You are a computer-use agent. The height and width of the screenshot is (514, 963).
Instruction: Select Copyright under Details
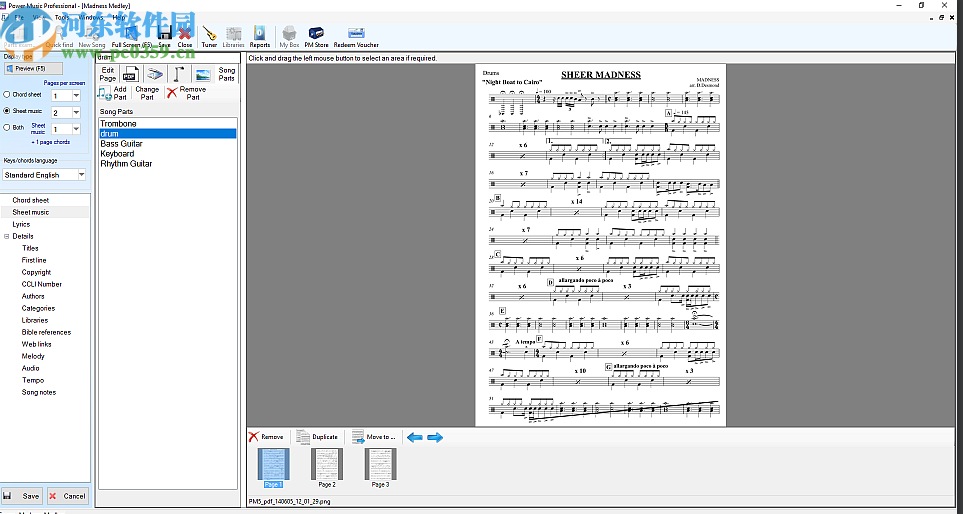(x=36, y=272)
